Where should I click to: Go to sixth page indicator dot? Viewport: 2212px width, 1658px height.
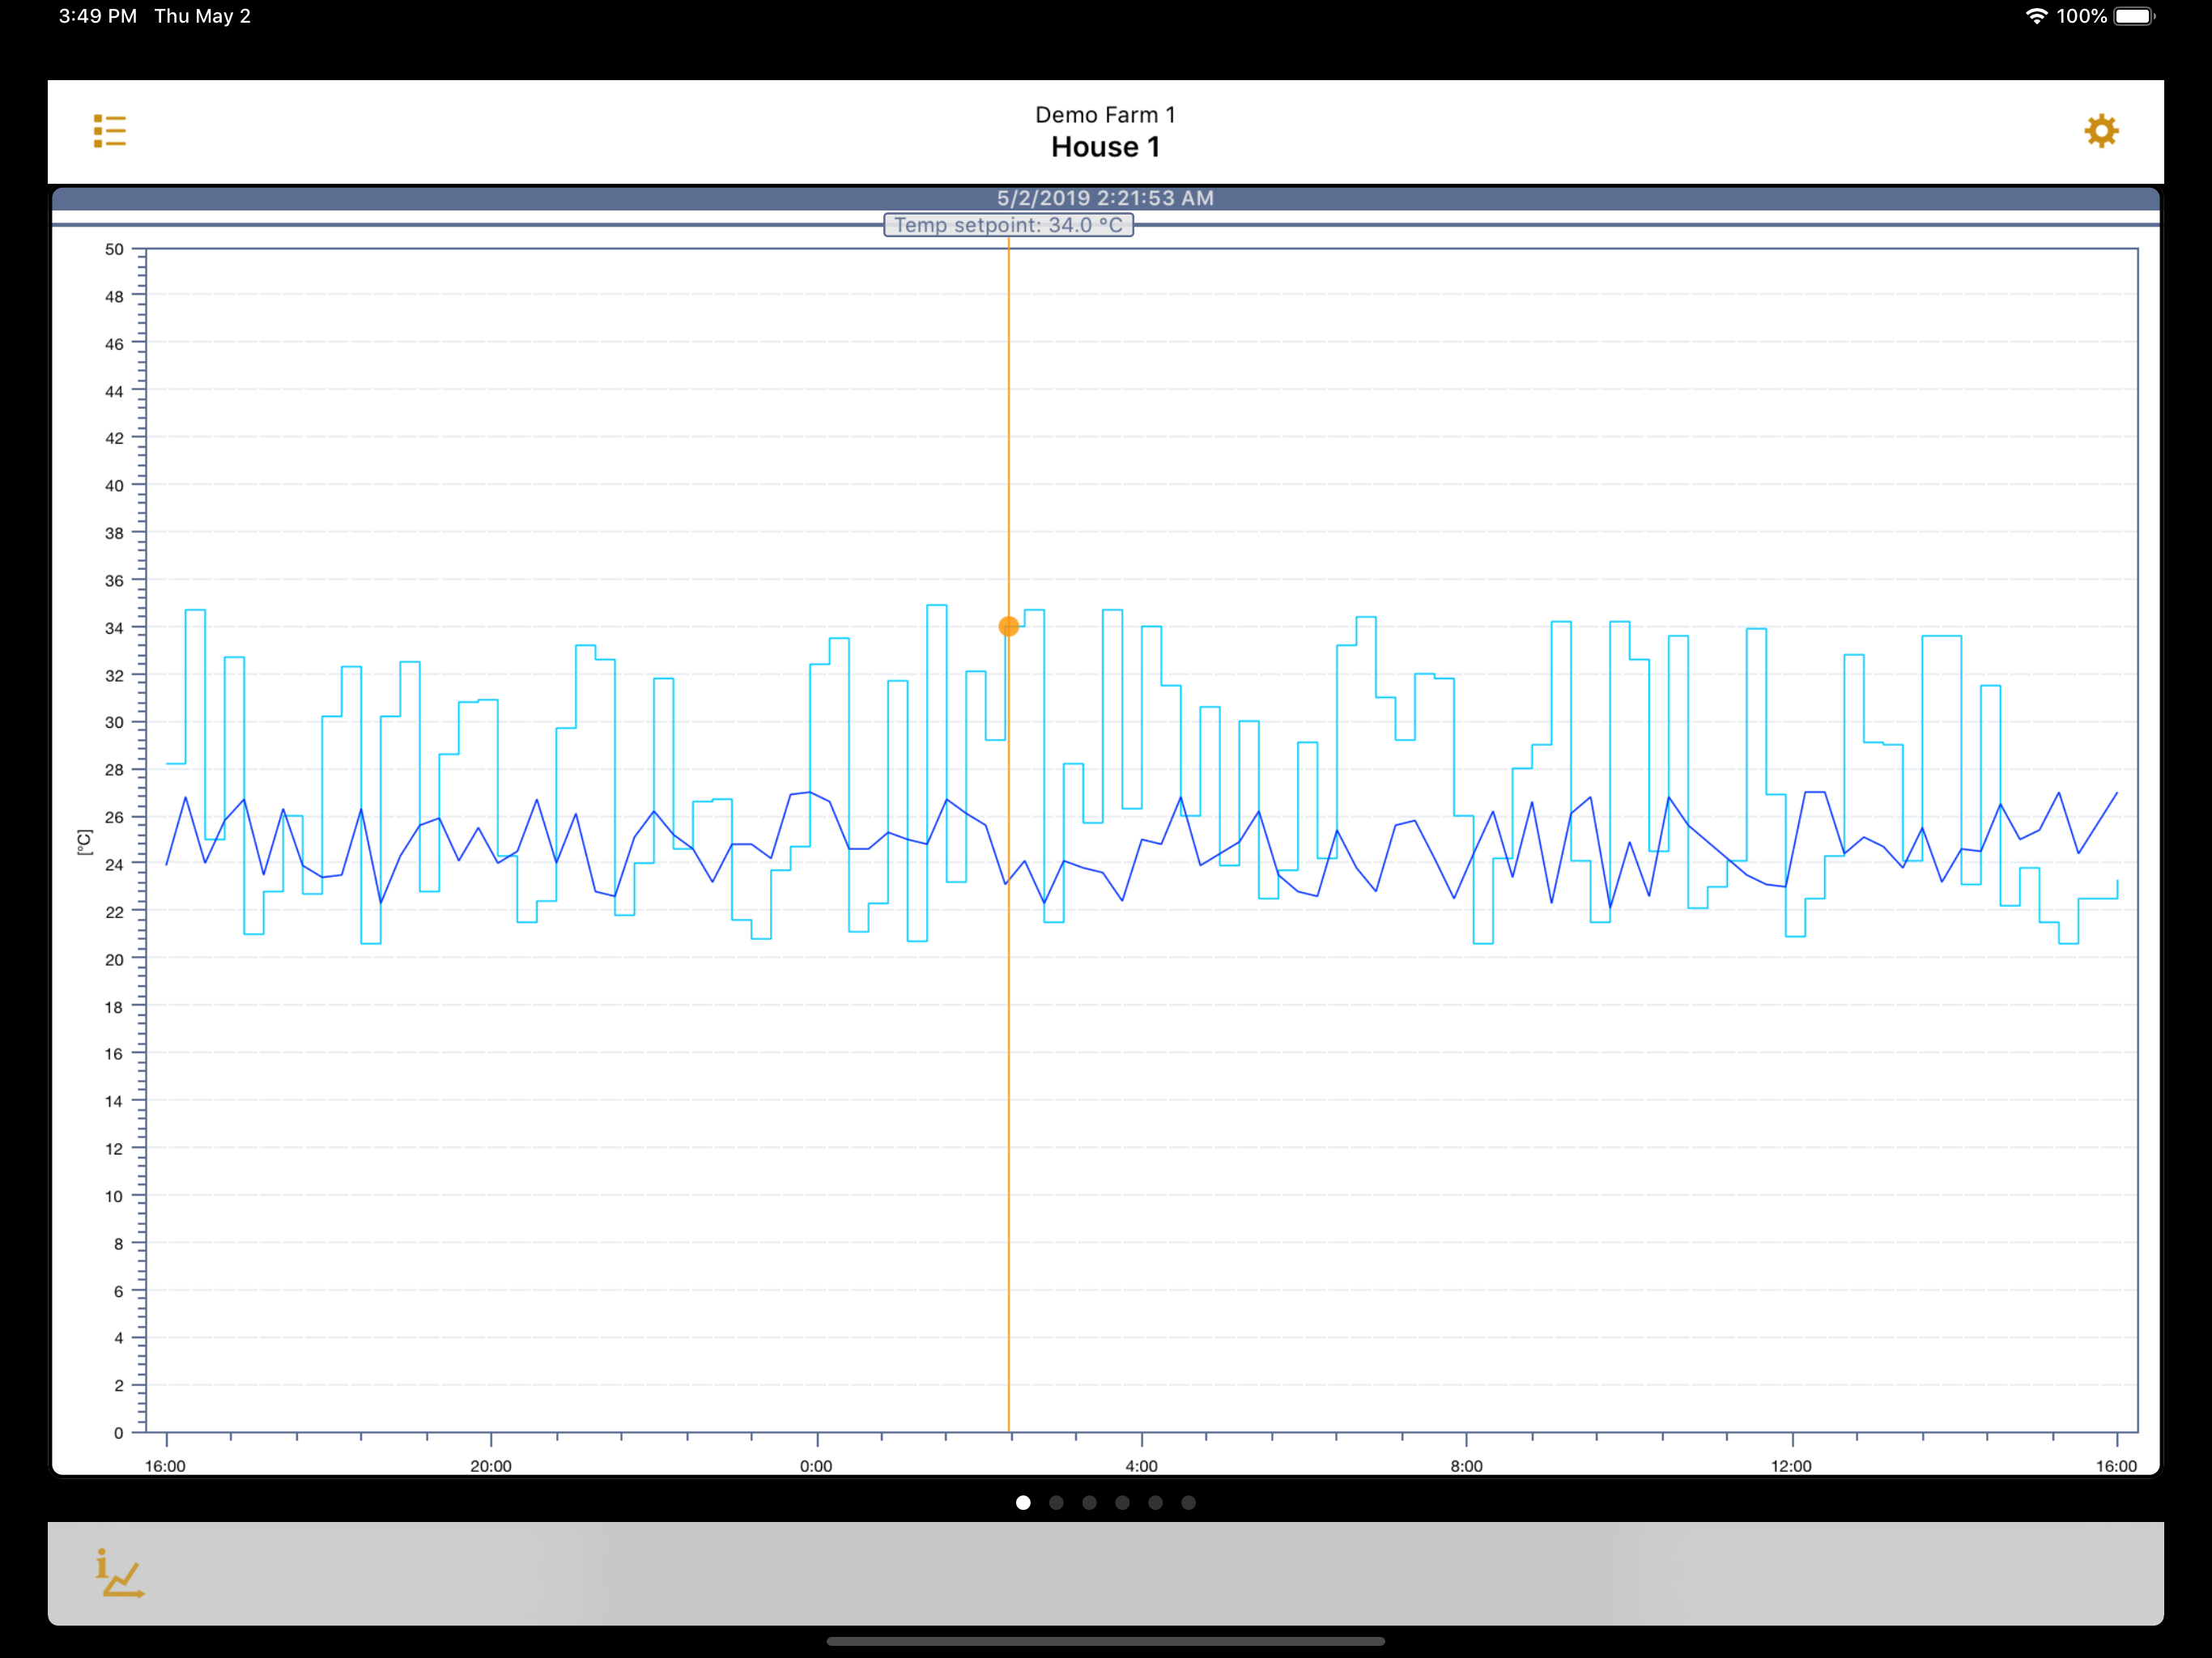[1188, 1502]
